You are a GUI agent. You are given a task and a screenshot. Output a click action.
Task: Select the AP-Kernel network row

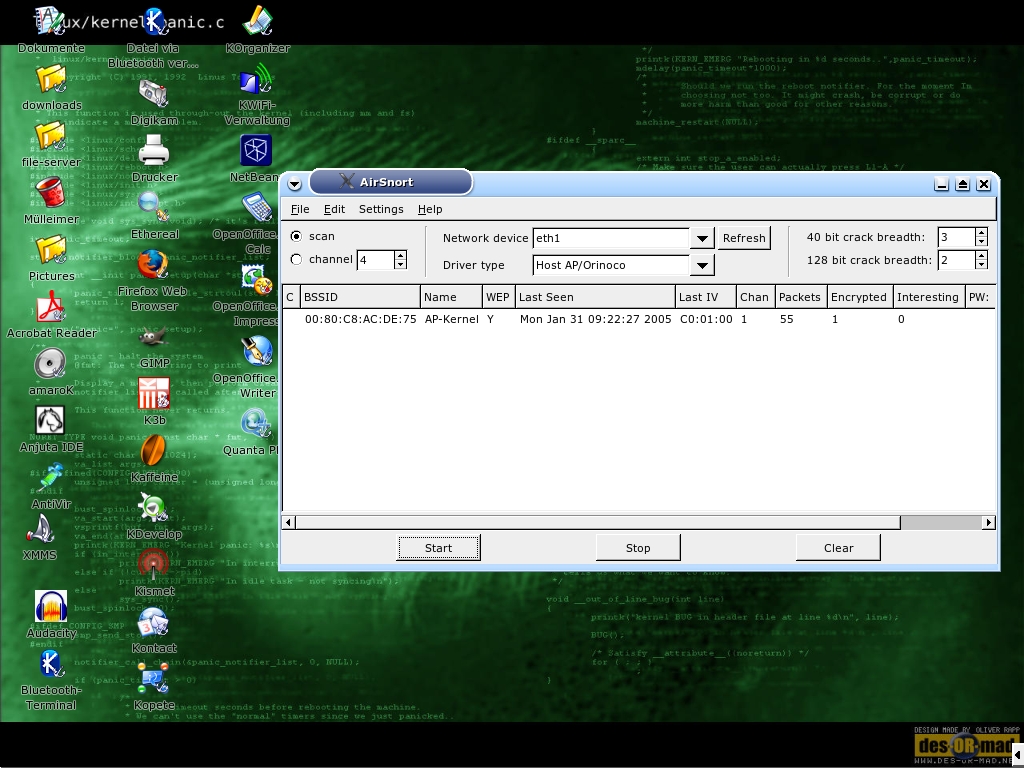tap(639, 319)
